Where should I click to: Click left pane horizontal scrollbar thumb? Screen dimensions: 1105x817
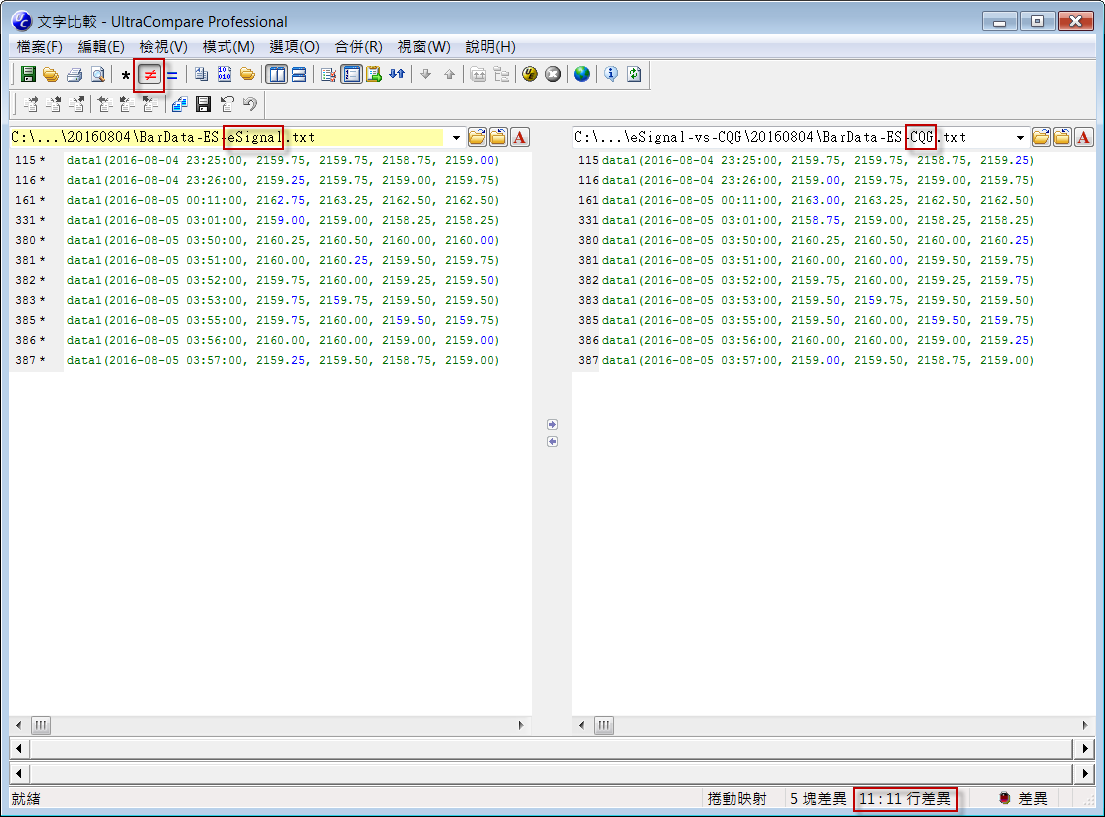pyautogui.click(x=41, y=725)
